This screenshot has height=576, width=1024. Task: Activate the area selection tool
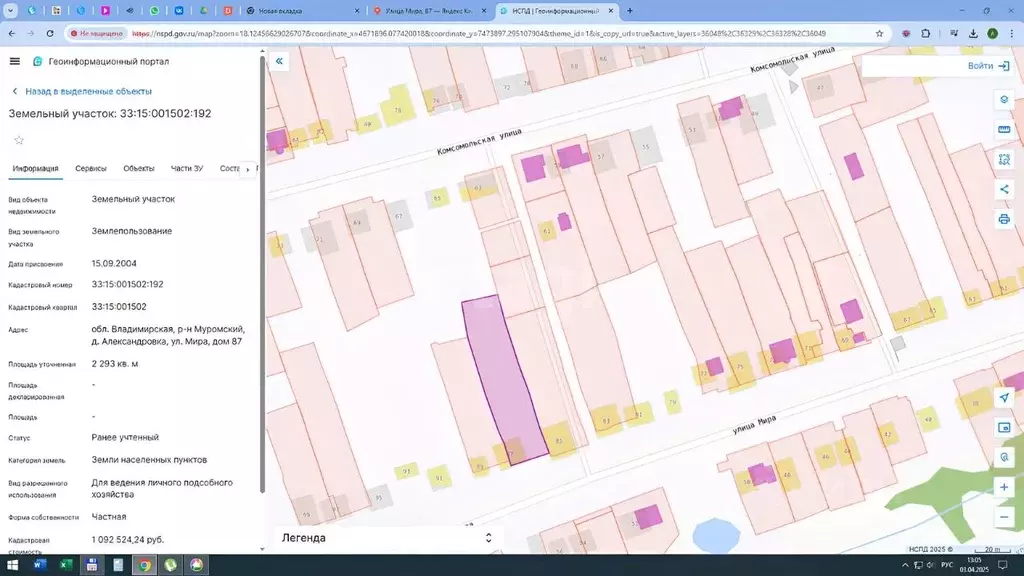point(1004,159)
